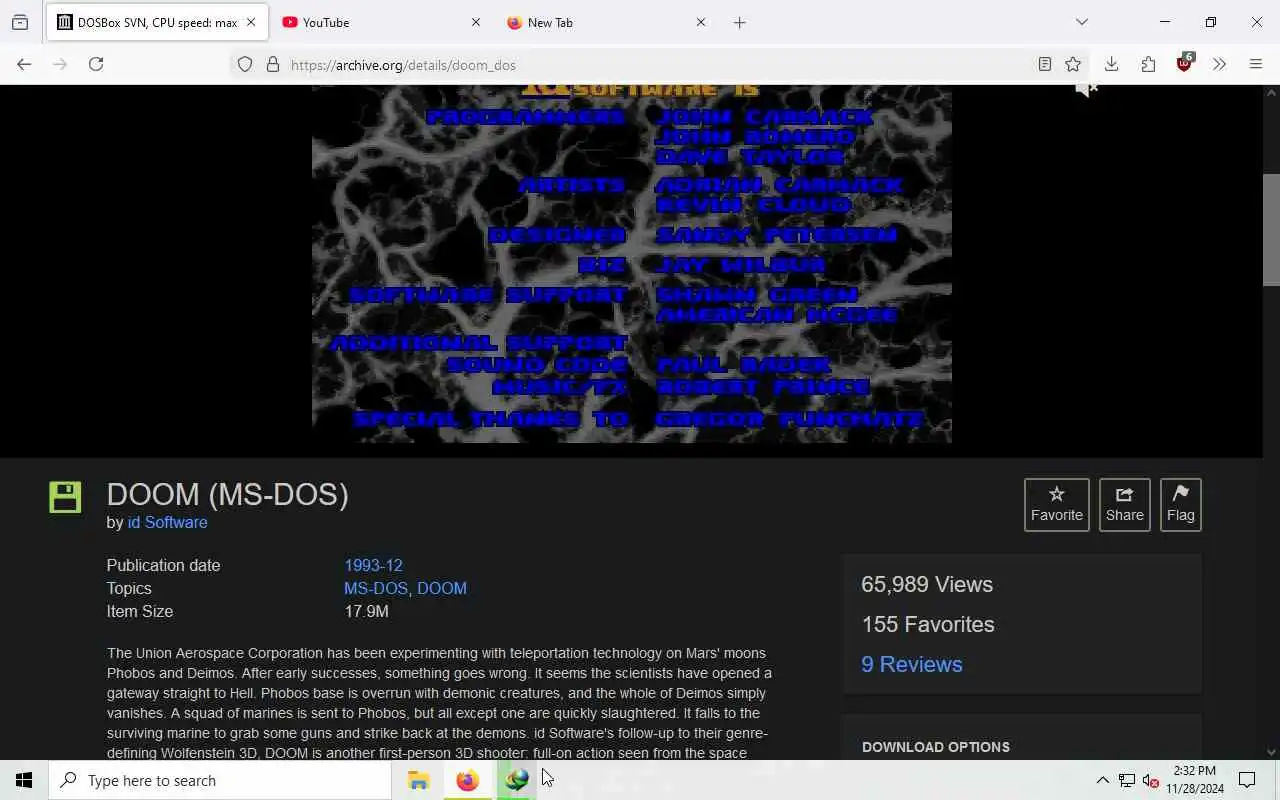This screenshot has height=800, width=1280.
Task: Open the MS-DOS topic link
Action: [377, 588]
